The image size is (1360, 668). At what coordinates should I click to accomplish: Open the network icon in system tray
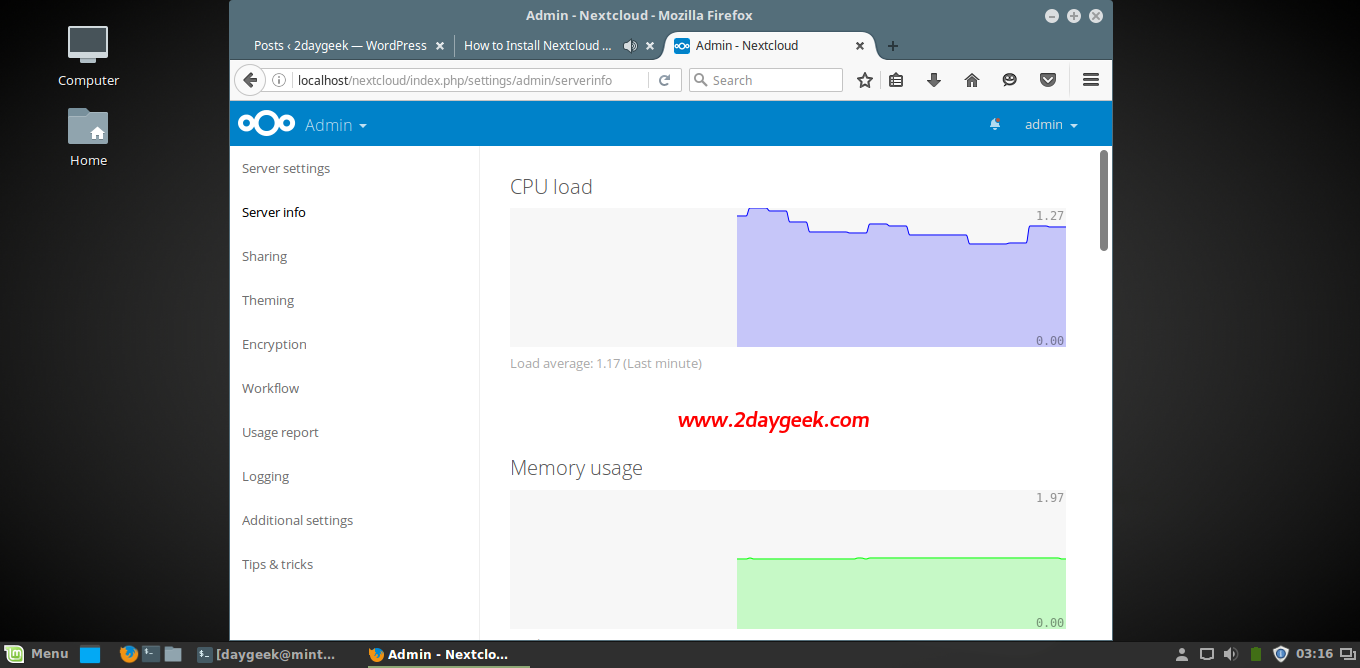(x=1207, y=654)
